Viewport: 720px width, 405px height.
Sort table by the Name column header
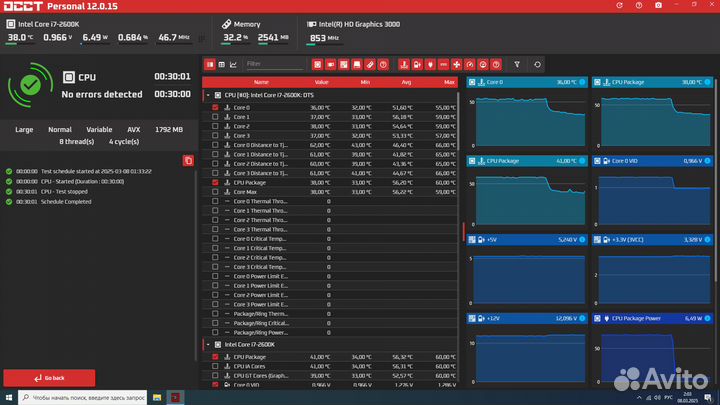[261, 82]
